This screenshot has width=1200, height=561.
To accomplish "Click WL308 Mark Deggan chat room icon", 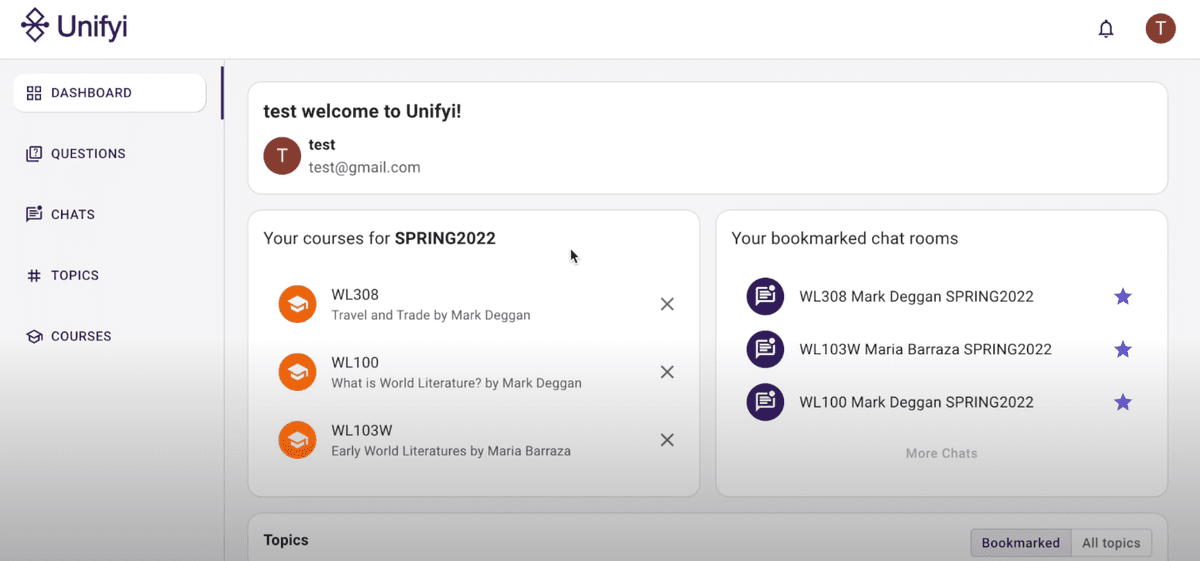I will tap(765, 296).
